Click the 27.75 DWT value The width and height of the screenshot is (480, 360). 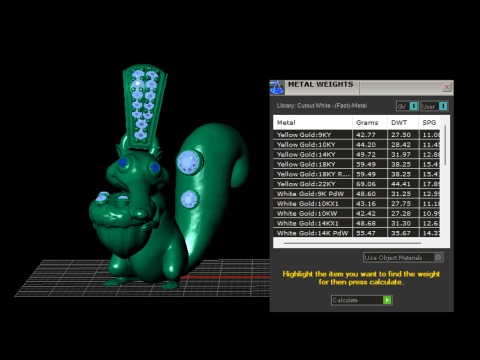(401, 203)
